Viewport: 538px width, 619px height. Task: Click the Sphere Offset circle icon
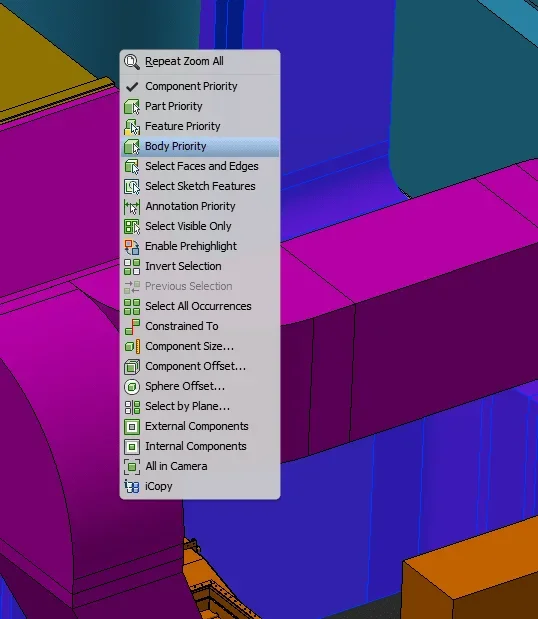(132, 386)
